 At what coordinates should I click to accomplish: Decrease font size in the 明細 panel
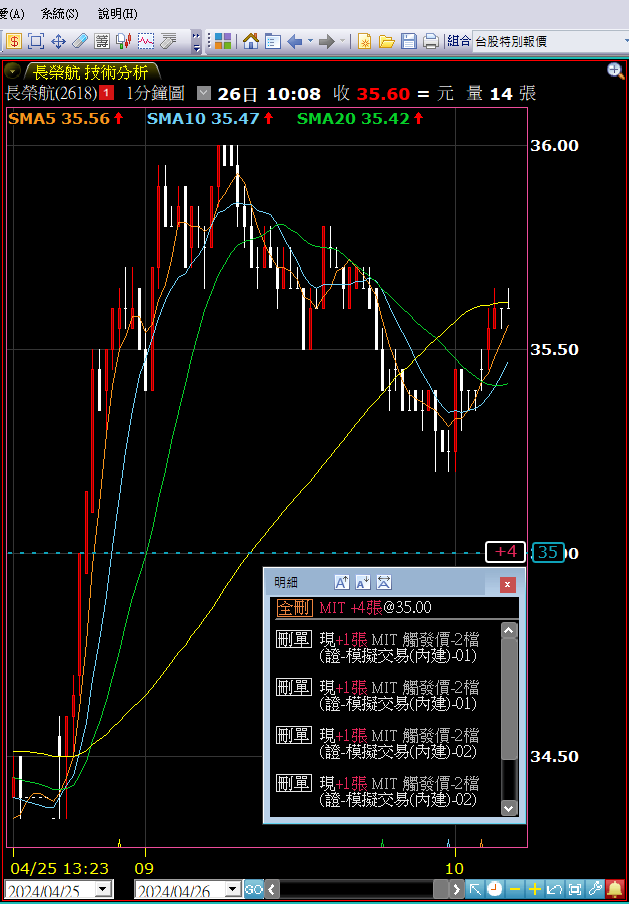362,583
